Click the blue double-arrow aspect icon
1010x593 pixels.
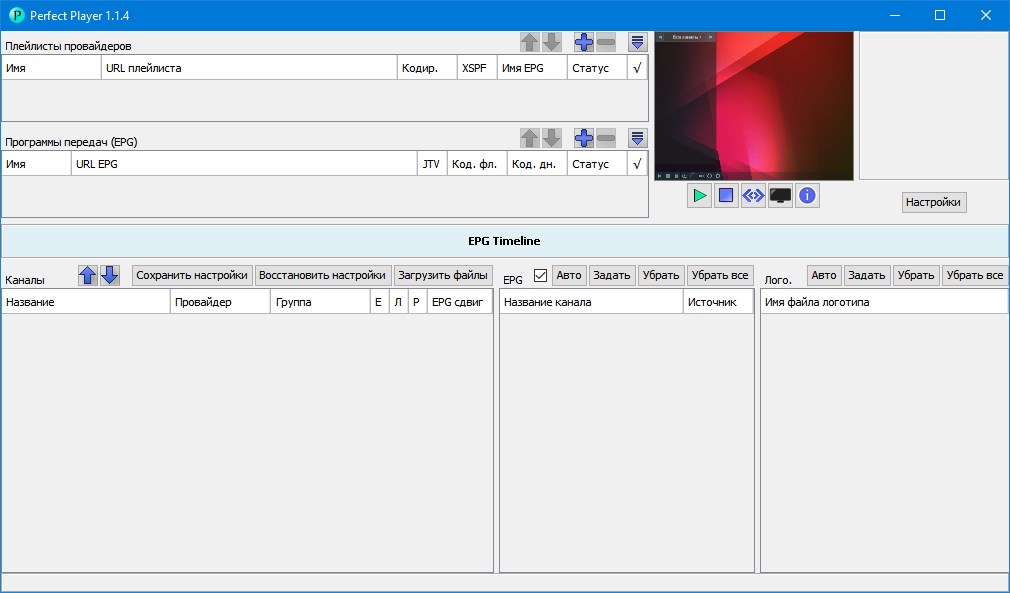(x=753, y=196)
